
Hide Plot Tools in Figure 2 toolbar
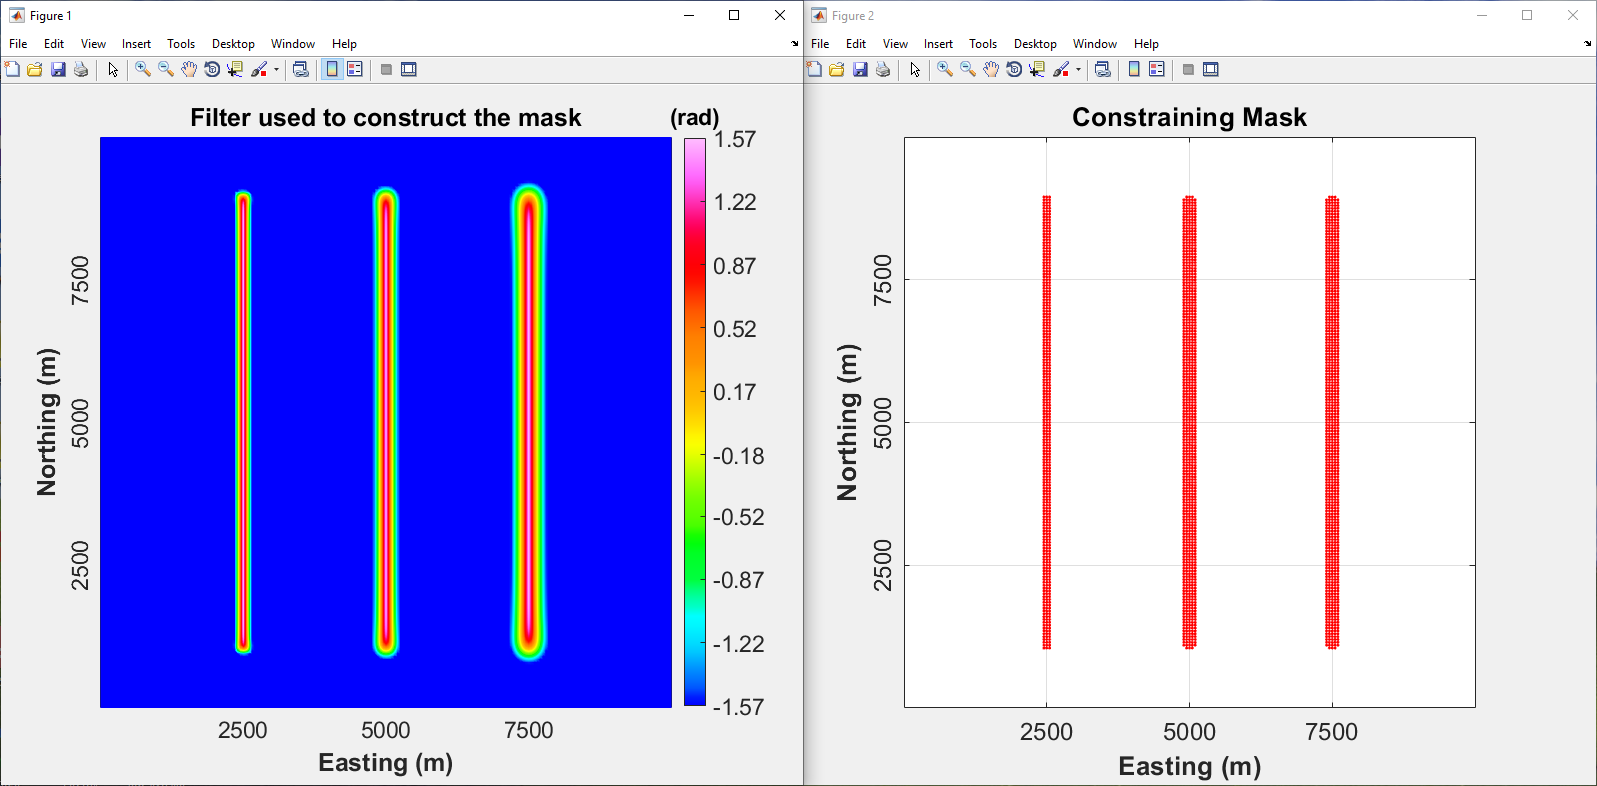click(x=1188, y=69)
